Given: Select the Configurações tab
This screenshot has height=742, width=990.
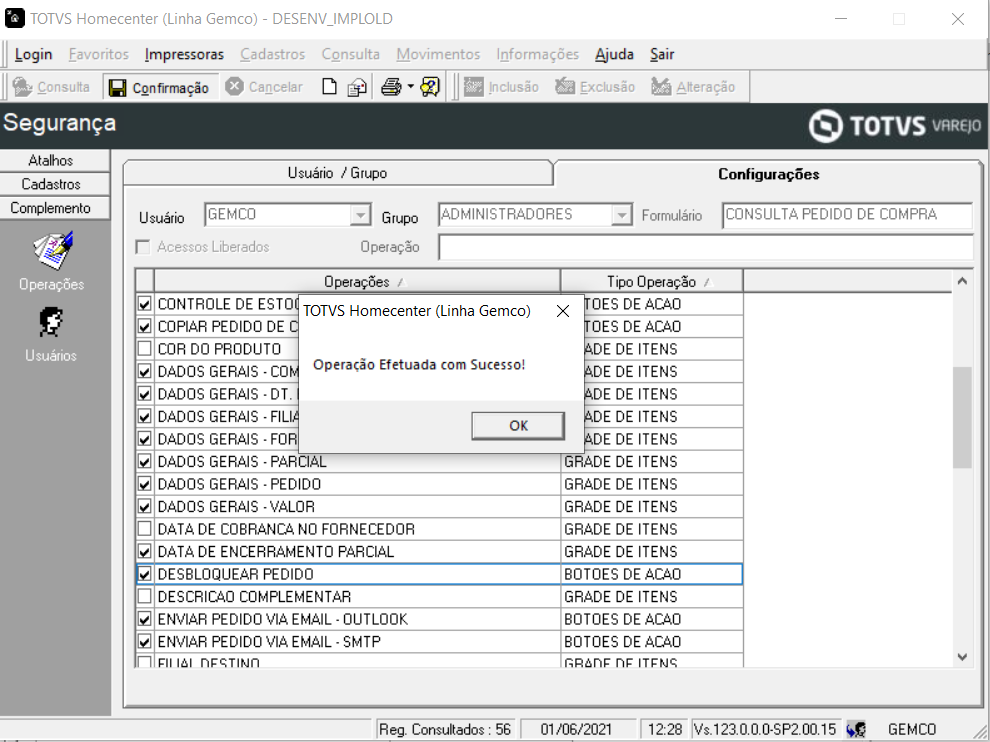Looking at the screenshot, I should 768,174.
